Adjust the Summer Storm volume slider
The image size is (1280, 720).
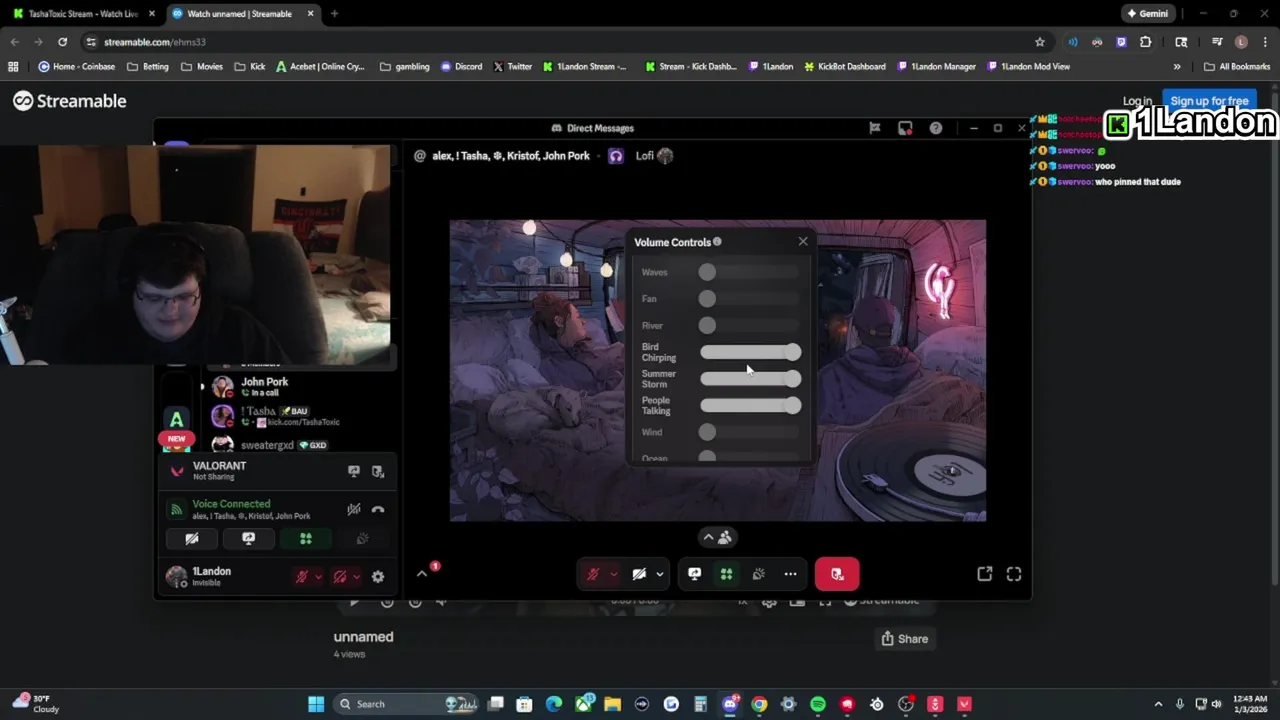[x=751, y=379]
